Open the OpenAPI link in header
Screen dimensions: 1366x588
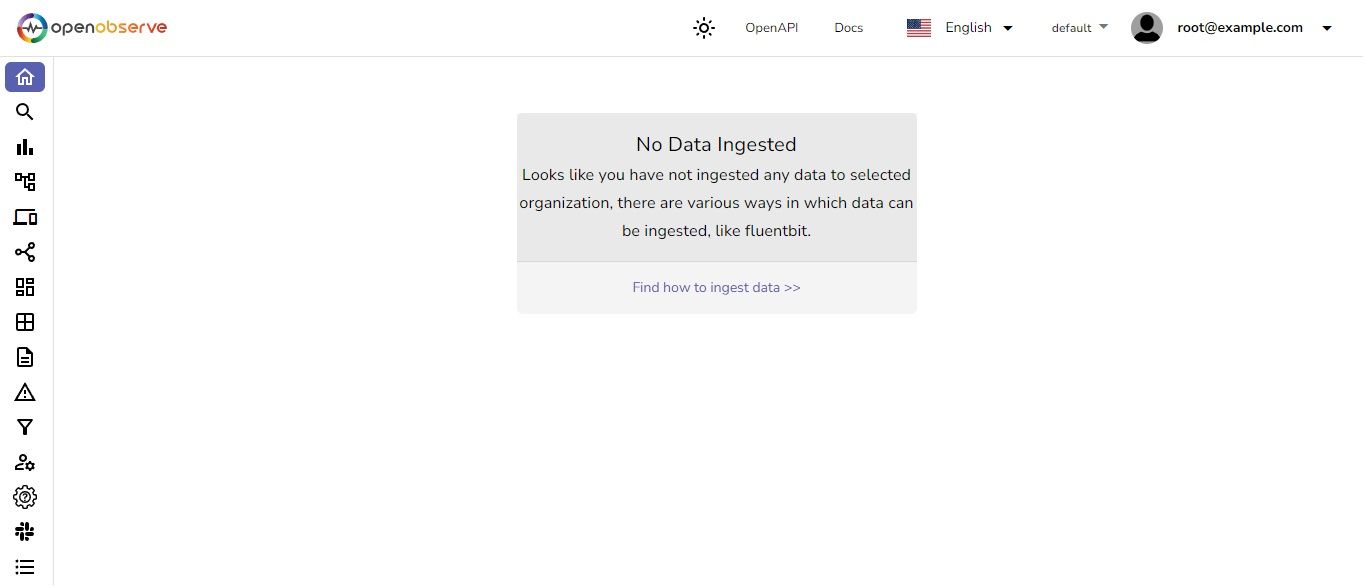[x=771, y=28]
